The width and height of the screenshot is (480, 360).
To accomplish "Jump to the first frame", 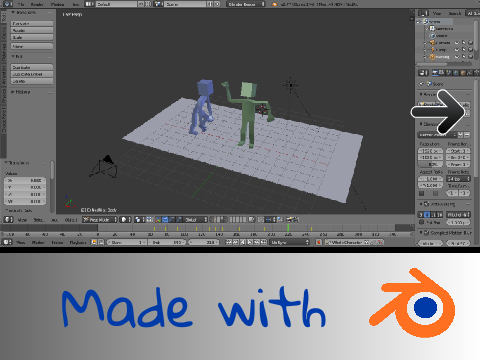I will [229, 242].
